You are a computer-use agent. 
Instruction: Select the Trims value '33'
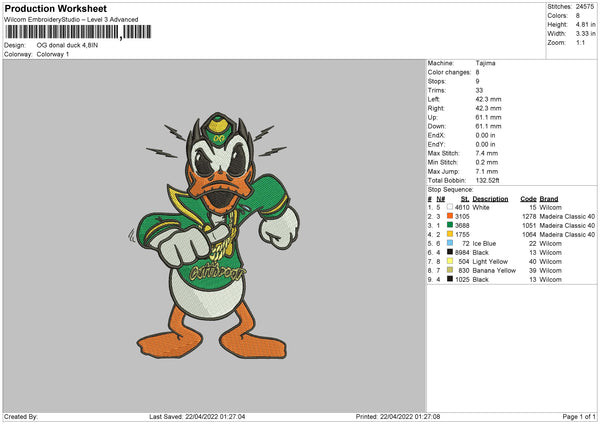pyautogui.click(x=479, y=90)
